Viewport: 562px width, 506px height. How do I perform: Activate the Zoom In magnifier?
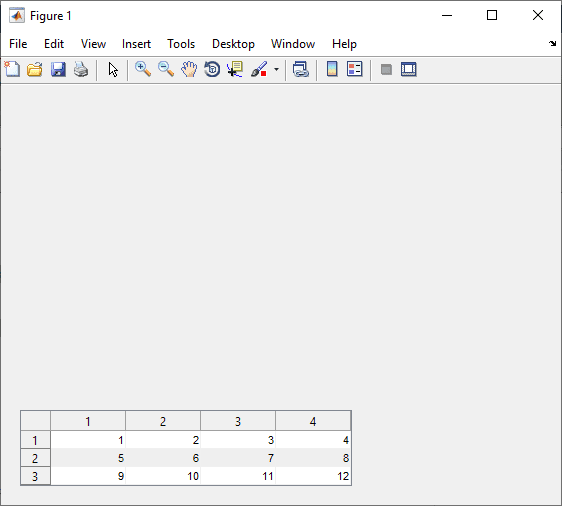coord(143,69)
